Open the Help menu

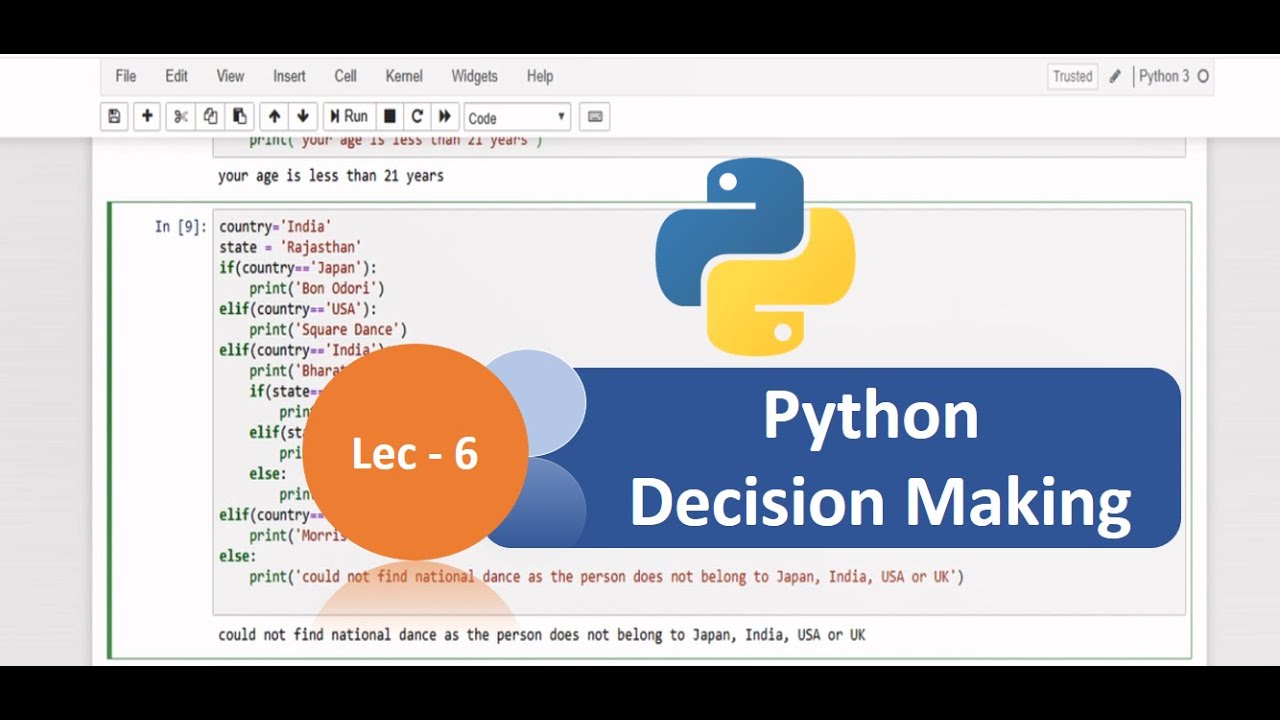540,76
